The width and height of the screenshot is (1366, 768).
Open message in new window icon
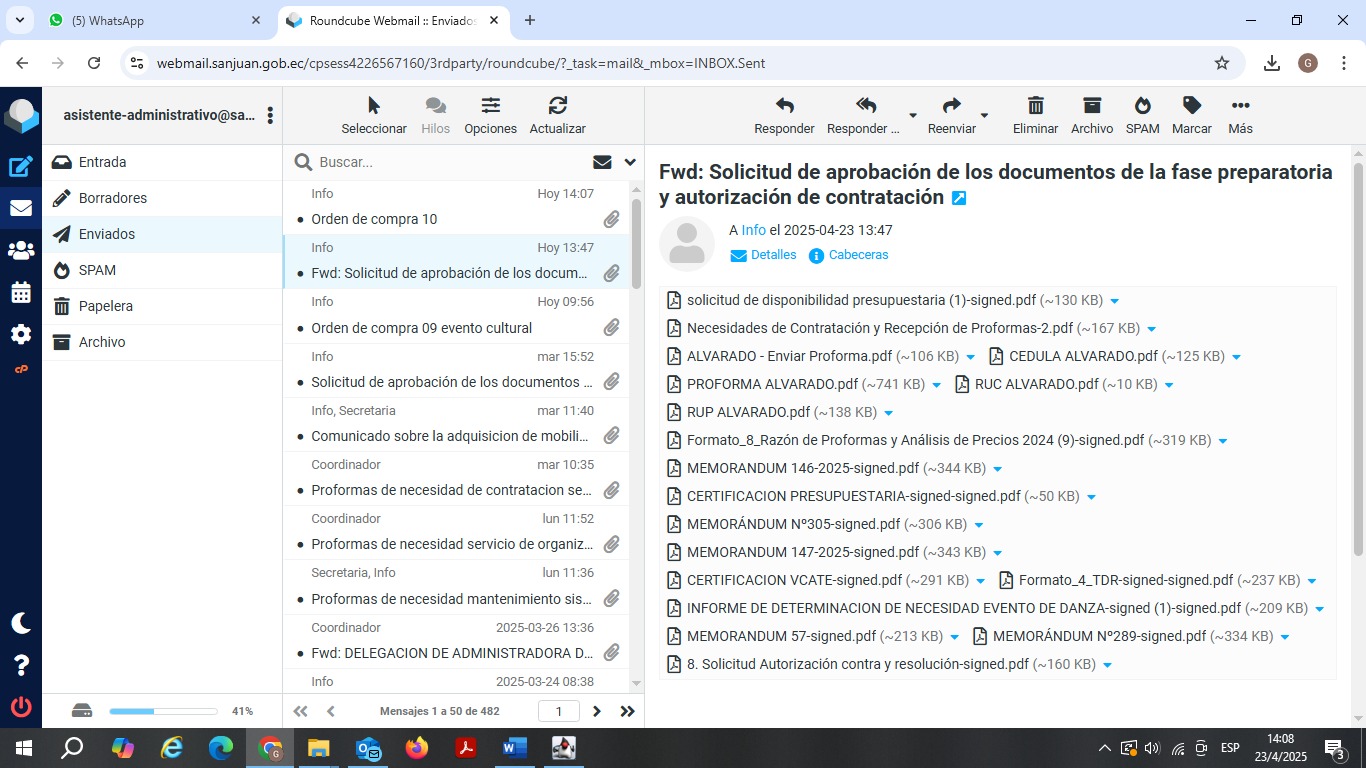click(x=959, y=198)
